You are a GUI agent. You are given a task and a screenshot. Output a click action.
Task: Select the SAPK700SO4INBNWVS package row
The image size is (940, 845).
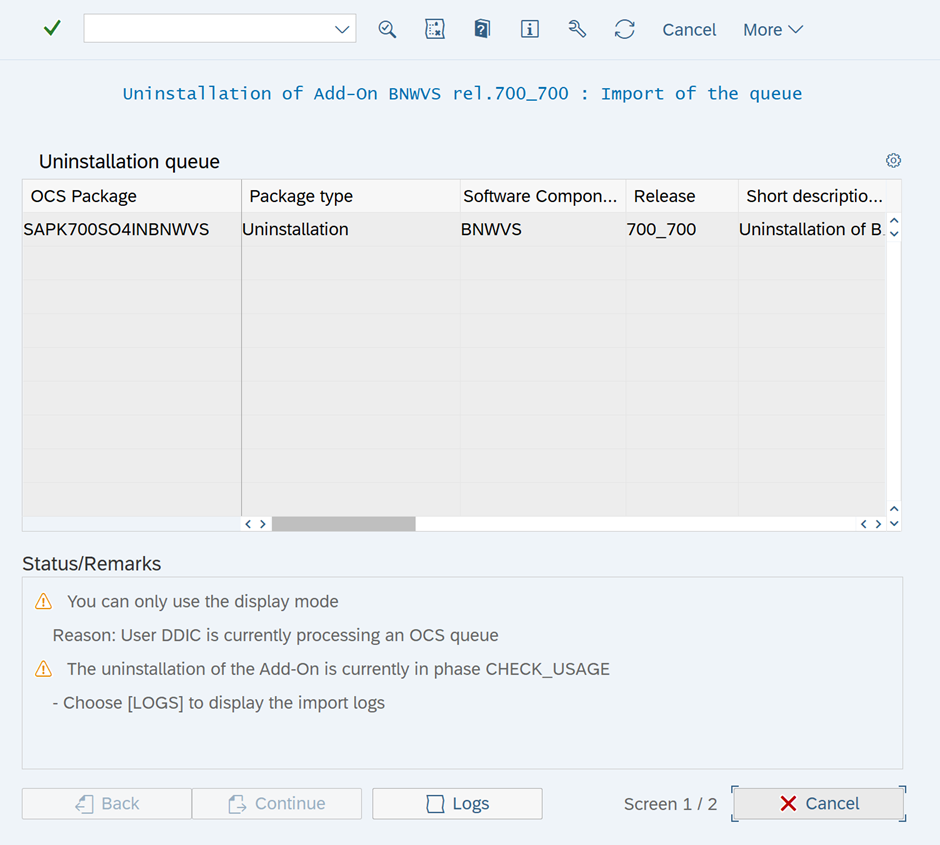click(x=116, y=229)
